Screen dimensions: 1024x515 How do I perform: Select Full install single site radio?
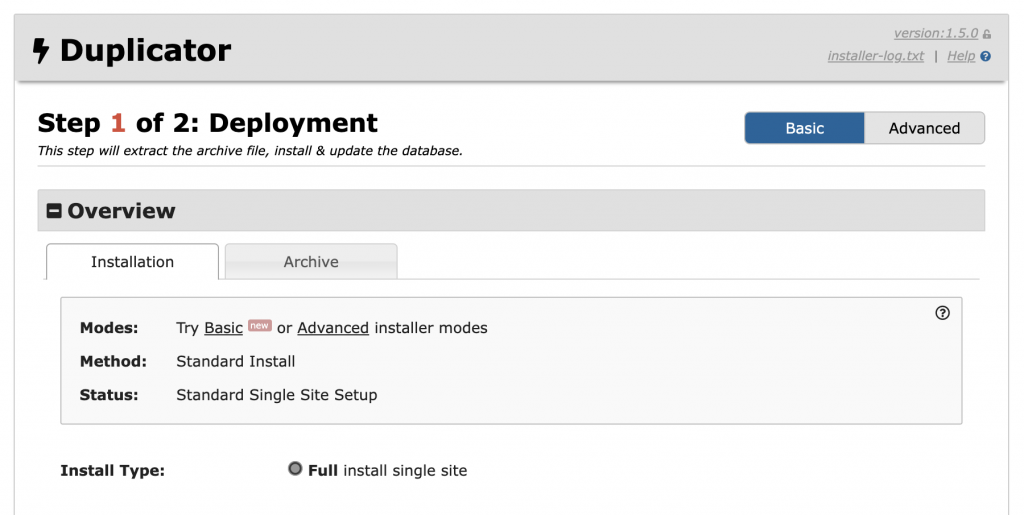pyautogui.click(x=295, y=469)
